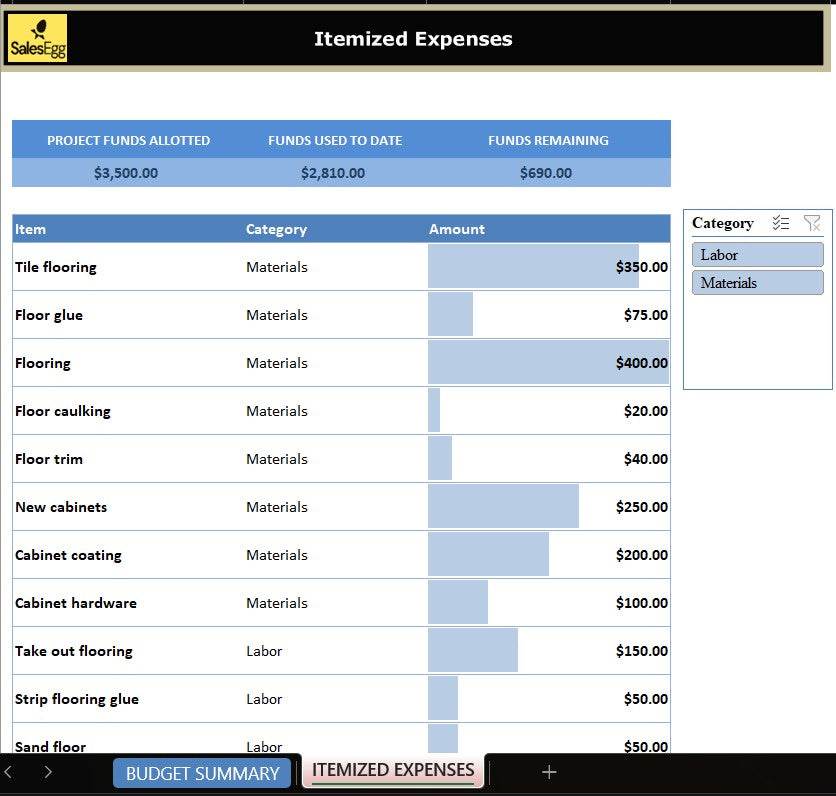Select the Cabinet coating item cell

tap(128, 555)
